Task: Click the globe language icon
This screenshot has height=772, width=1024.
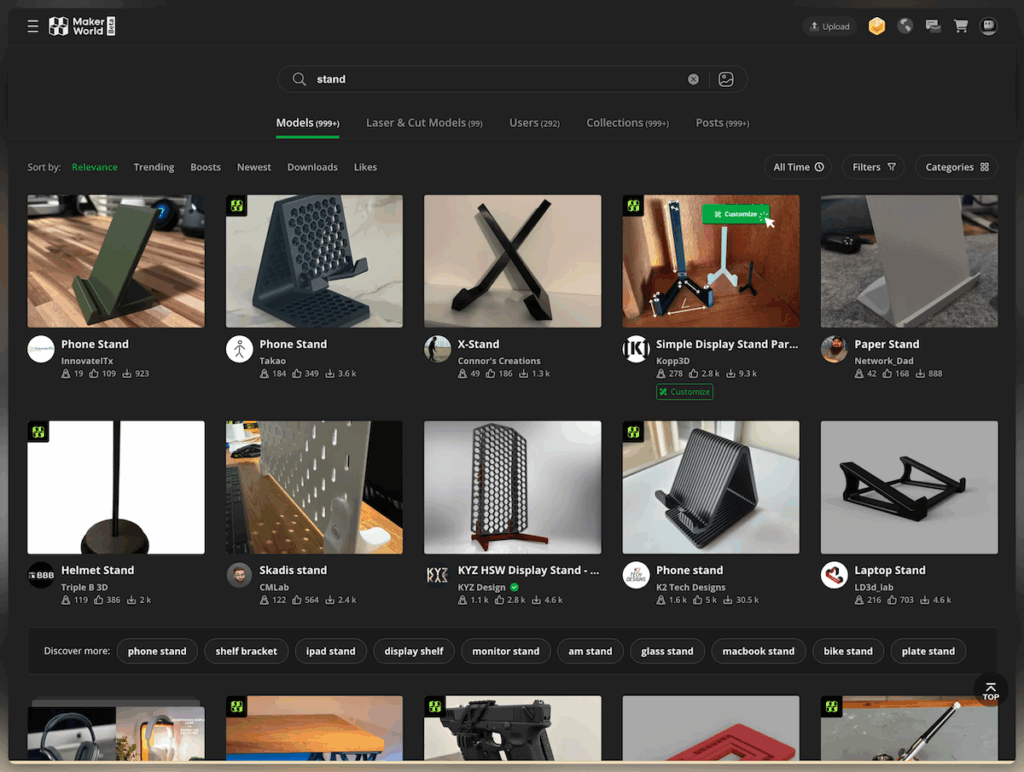Action: (x=905, y=27)
